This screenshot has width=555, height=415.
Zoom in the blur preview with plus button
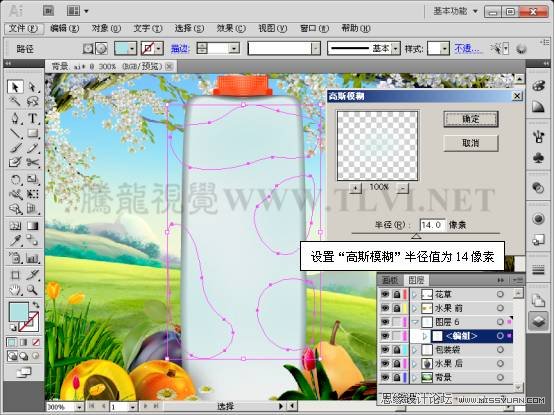pos(355,188)
